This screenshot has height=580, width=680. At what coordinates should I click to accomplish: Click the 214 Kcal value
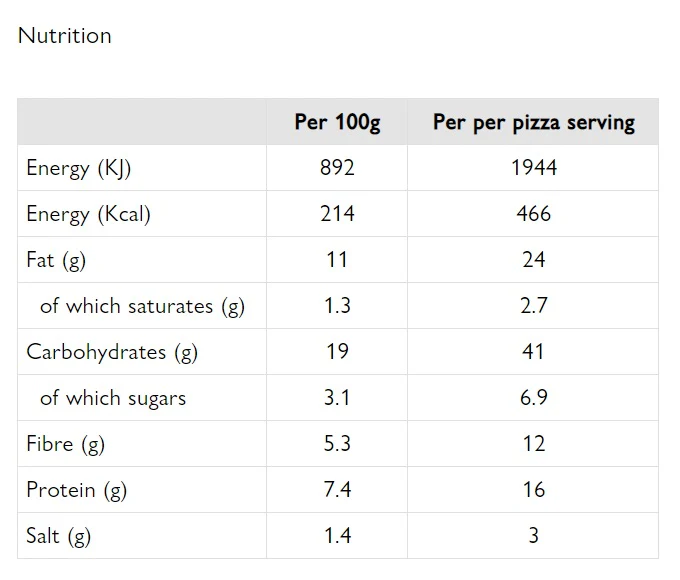click(x=337, y=214)
